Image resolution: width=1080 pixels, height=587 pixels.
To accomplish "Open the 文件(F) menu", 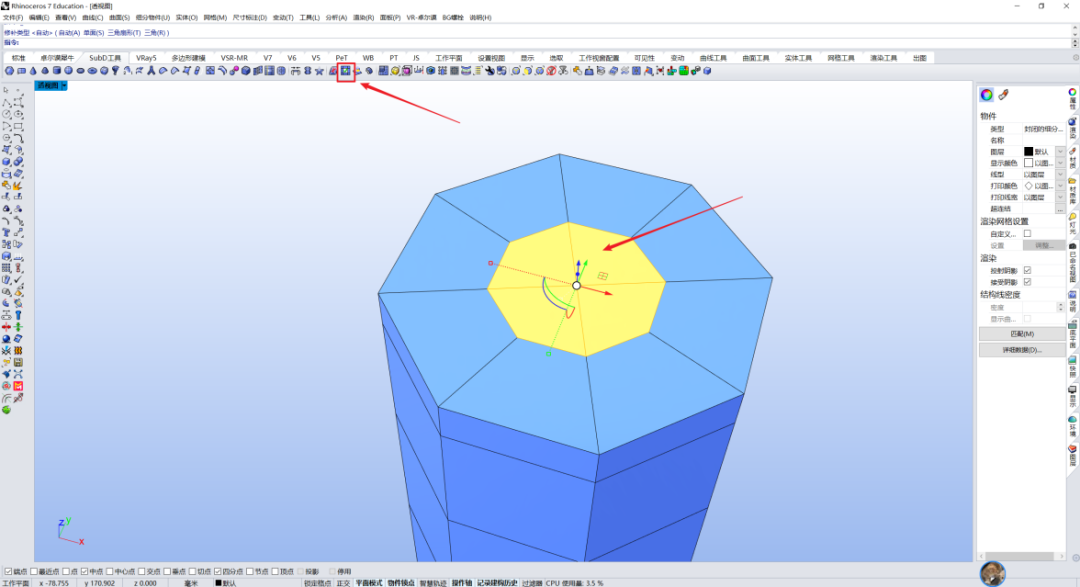I will (x=13, y=17).
